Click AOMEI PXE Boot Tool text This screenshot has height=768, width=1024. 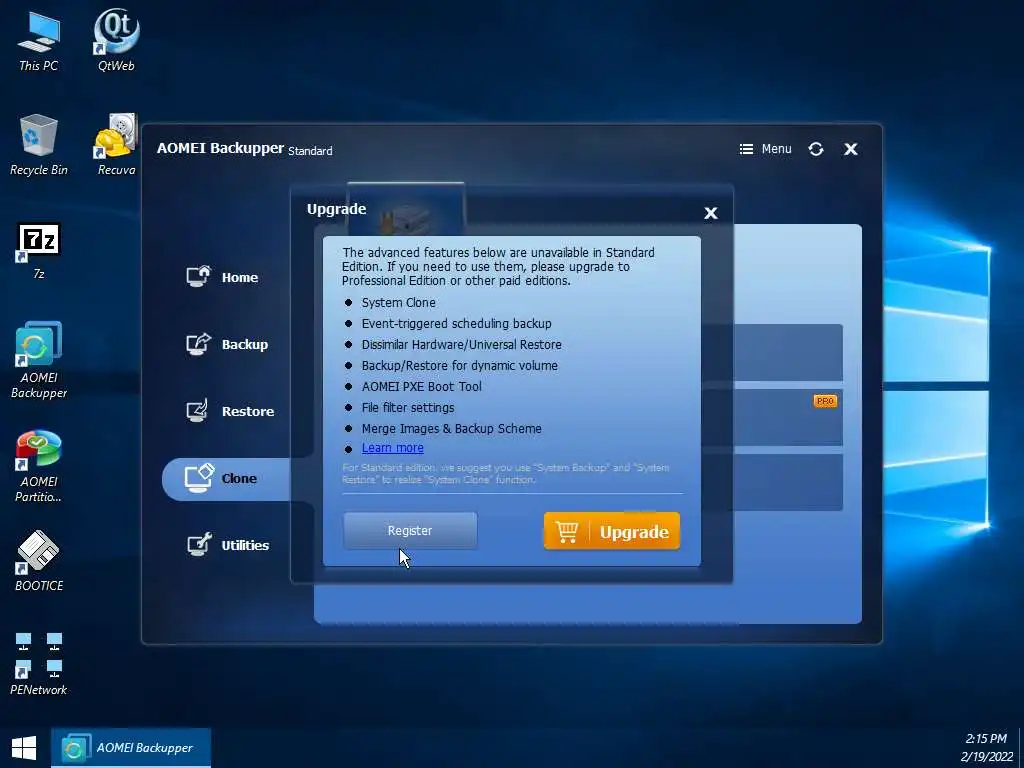pos(421,386)
